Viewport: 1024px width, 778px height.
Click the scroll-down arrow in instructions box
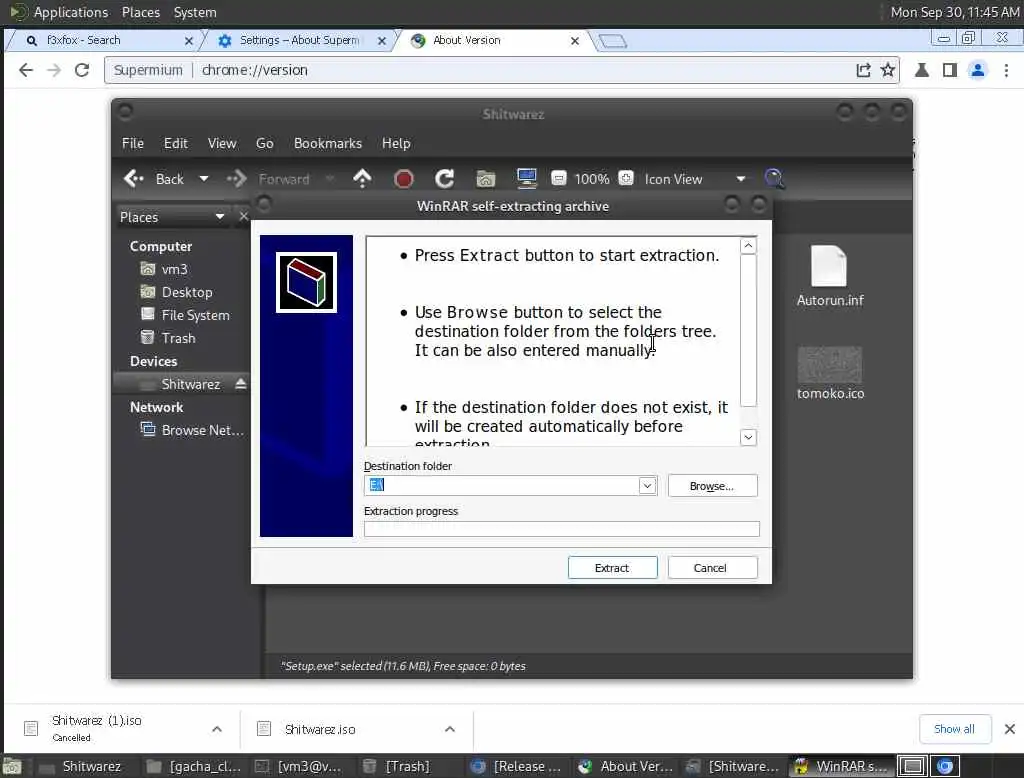(748, 437)
